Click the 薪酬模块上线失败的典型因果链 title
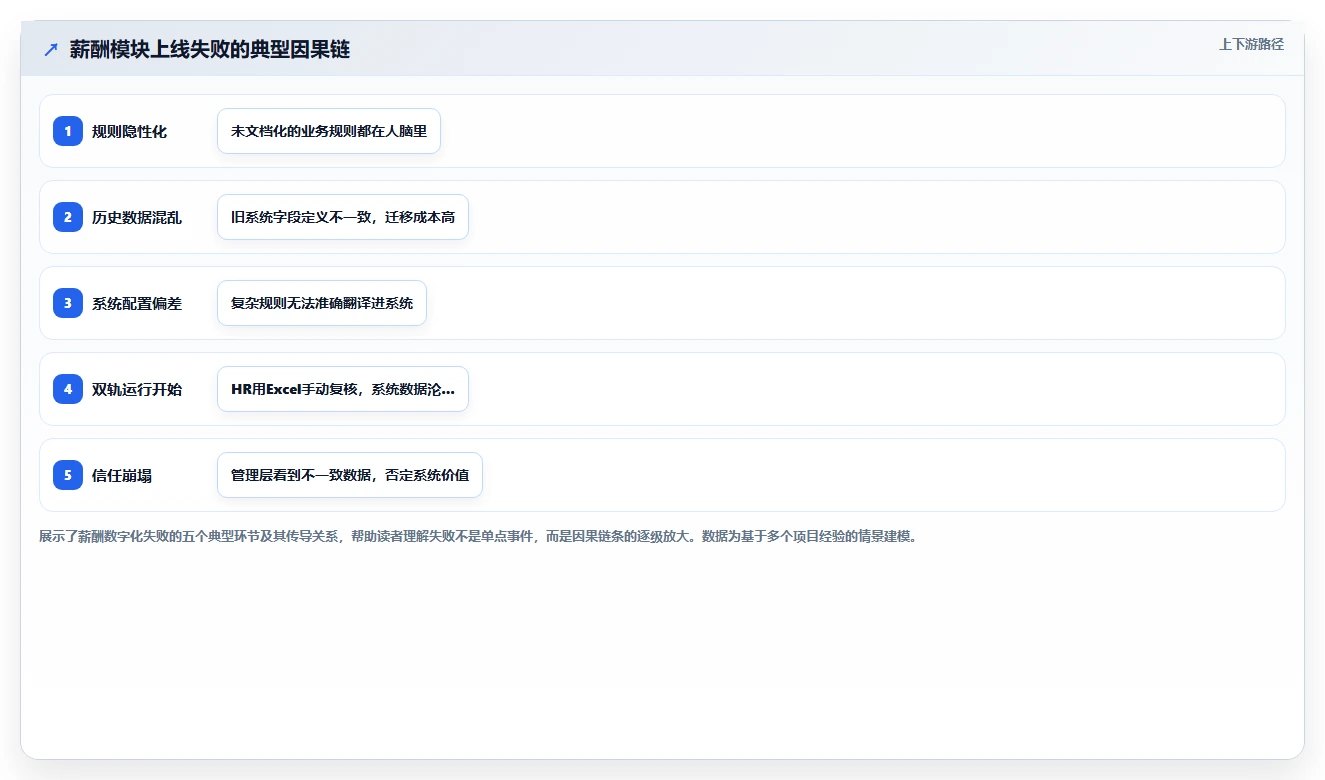 [x=210, y=50]
